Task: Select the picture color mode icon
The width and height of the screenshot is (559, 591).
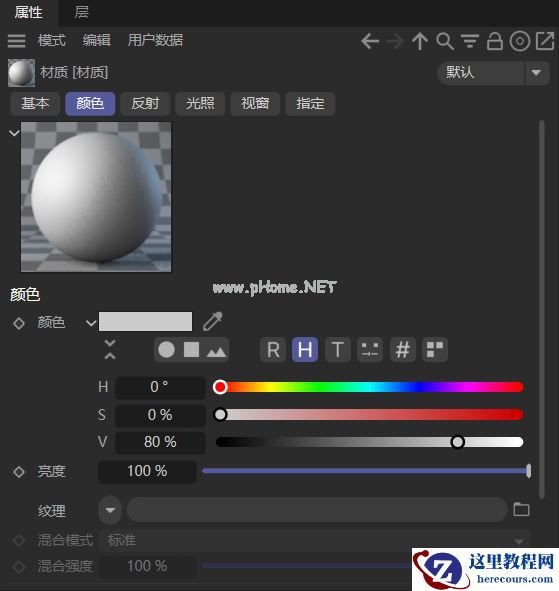Action: point(216,351)
